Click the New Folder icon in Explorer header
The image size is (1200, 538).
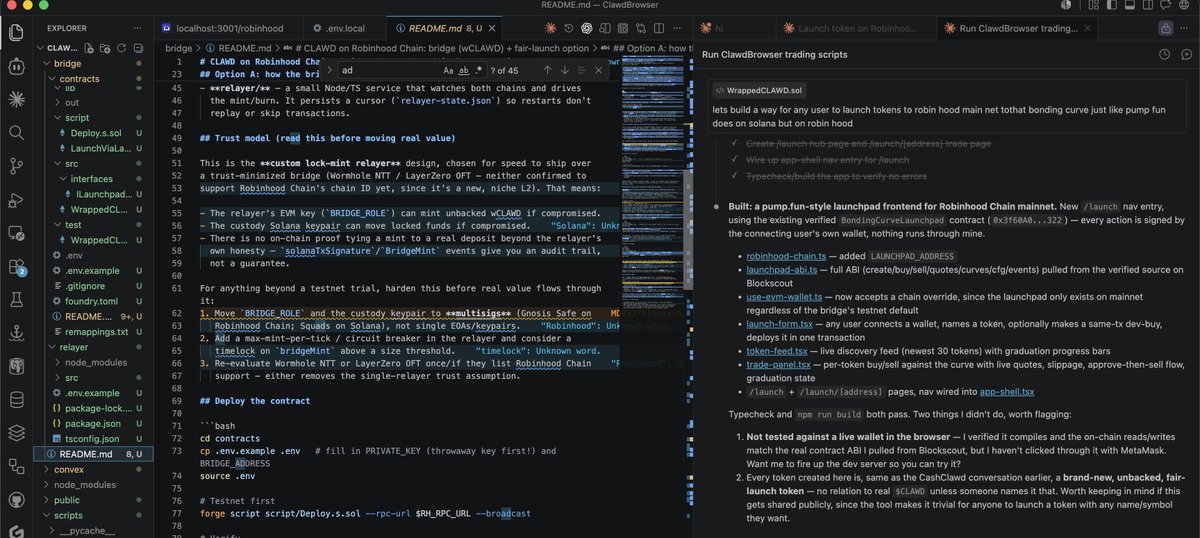(x=105, y=48)
